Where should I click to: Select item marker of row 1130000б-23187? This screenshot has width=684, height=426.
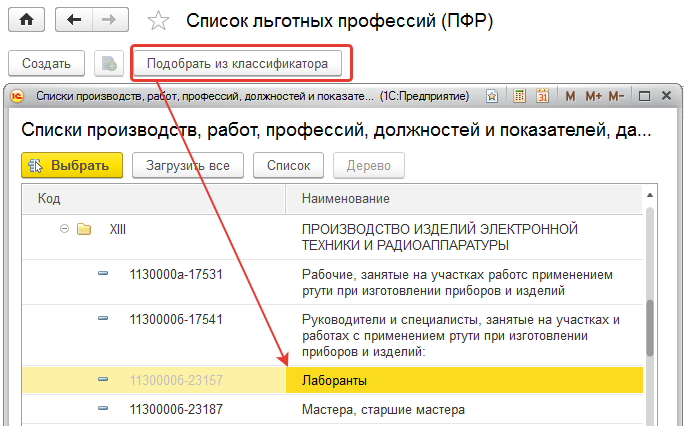(x=103, y=409)
